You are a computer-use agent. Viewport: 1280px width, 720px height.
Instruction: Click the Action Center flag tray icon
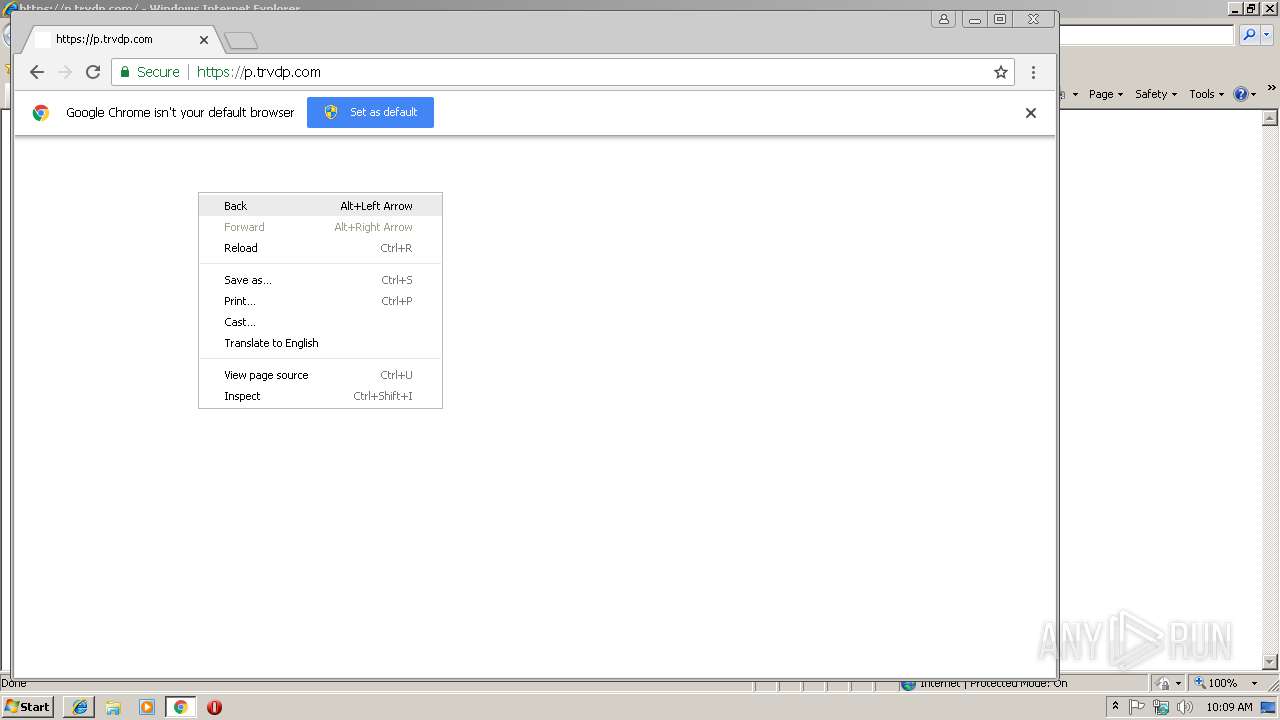click(x=1137, y=707)
